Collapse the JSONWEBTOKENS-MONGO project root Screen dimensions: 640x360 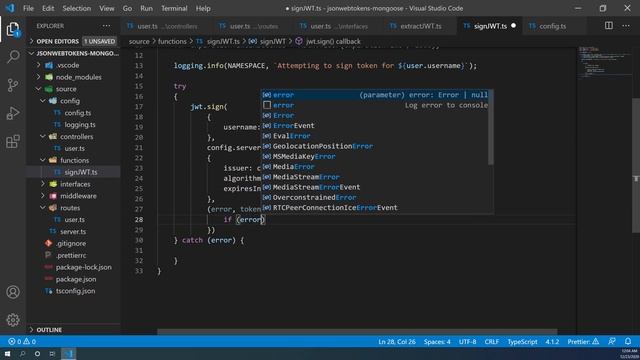[73, 53]
